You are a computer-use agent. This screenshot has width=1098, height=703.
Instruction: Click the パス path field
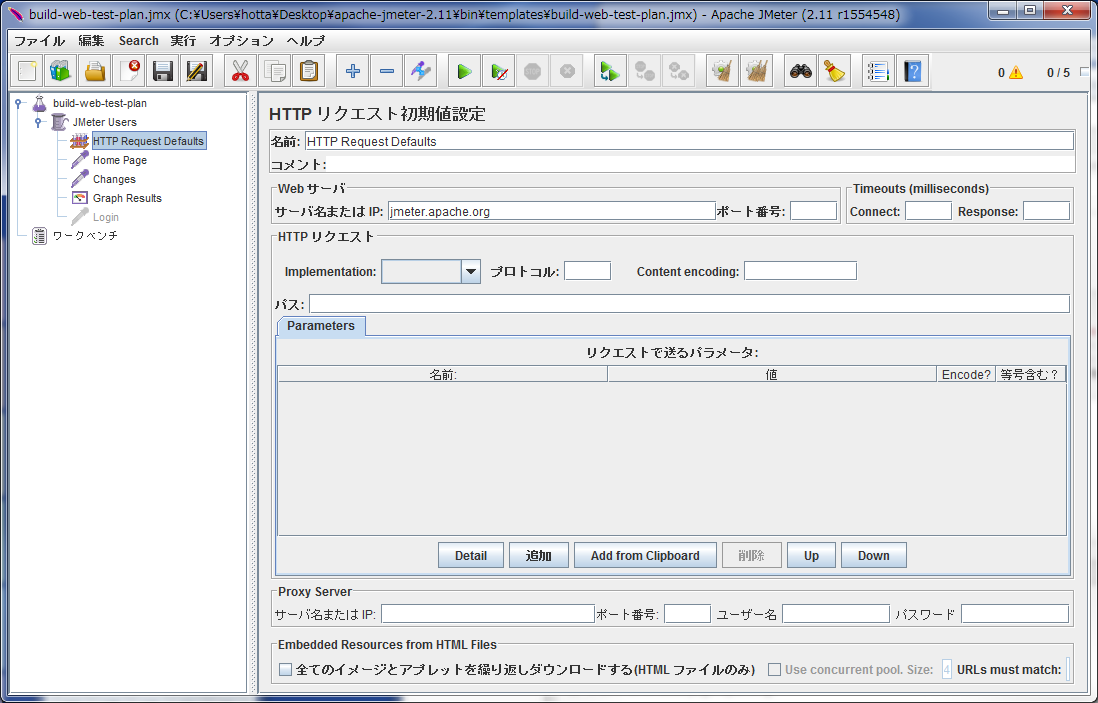pos(689,304)
